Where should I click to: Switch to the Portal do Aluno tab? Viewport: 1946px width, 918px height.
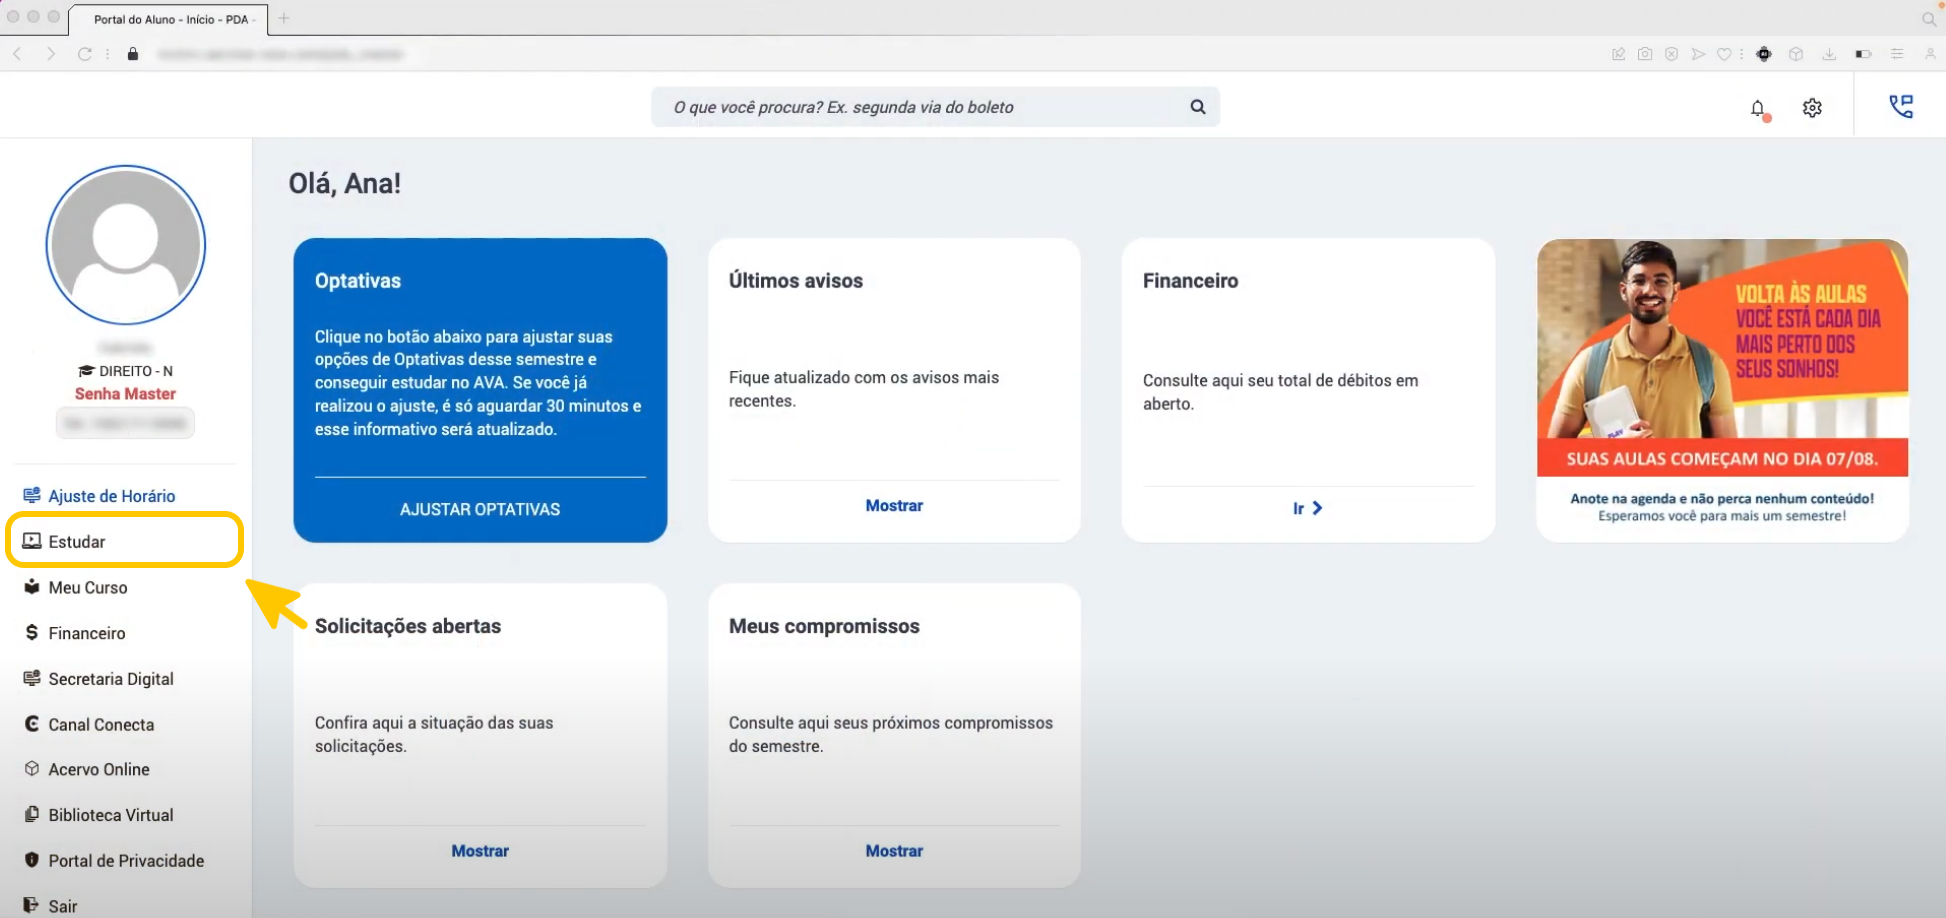(x=170, y=18)
